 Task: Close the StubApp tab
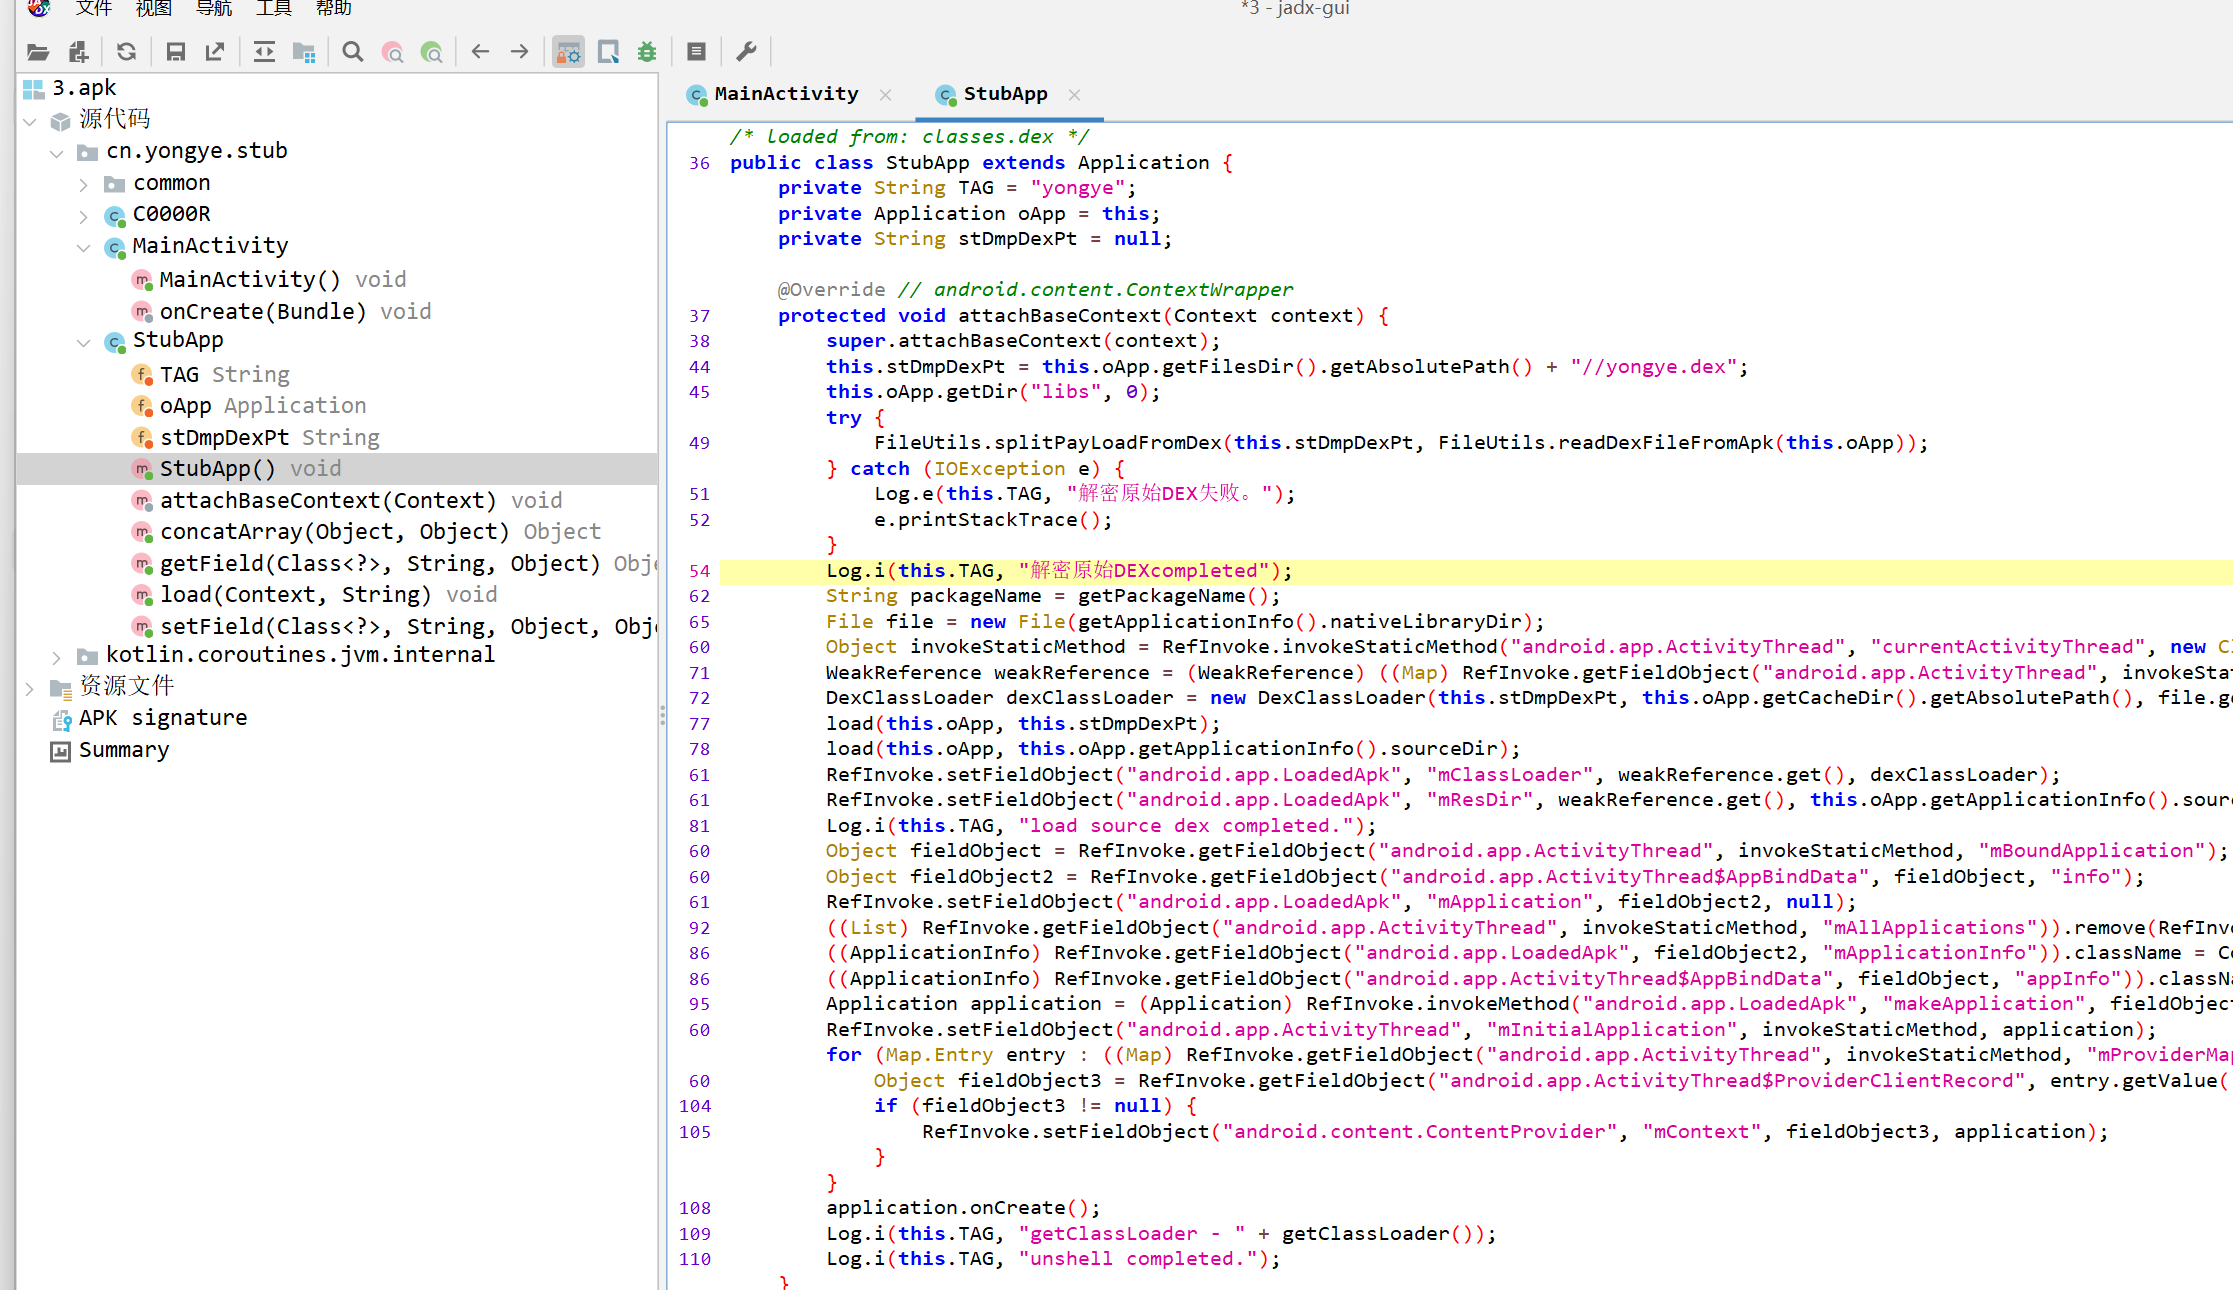[1074, 94]
